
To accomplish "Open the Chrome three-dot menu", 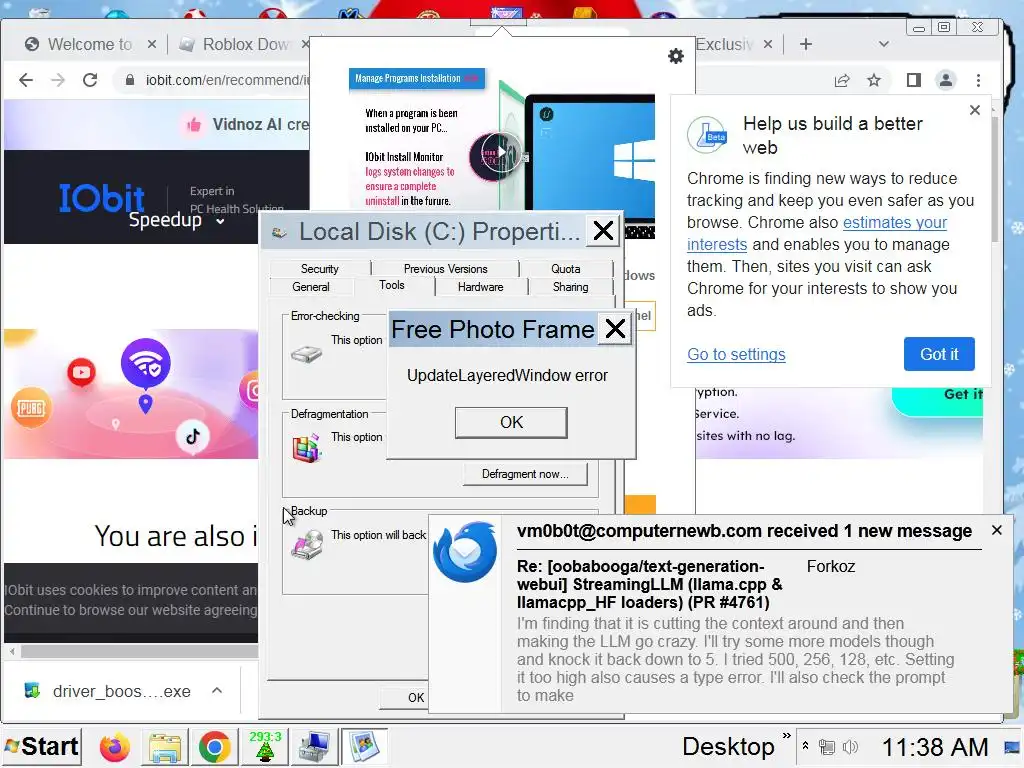I will point(978,80).
